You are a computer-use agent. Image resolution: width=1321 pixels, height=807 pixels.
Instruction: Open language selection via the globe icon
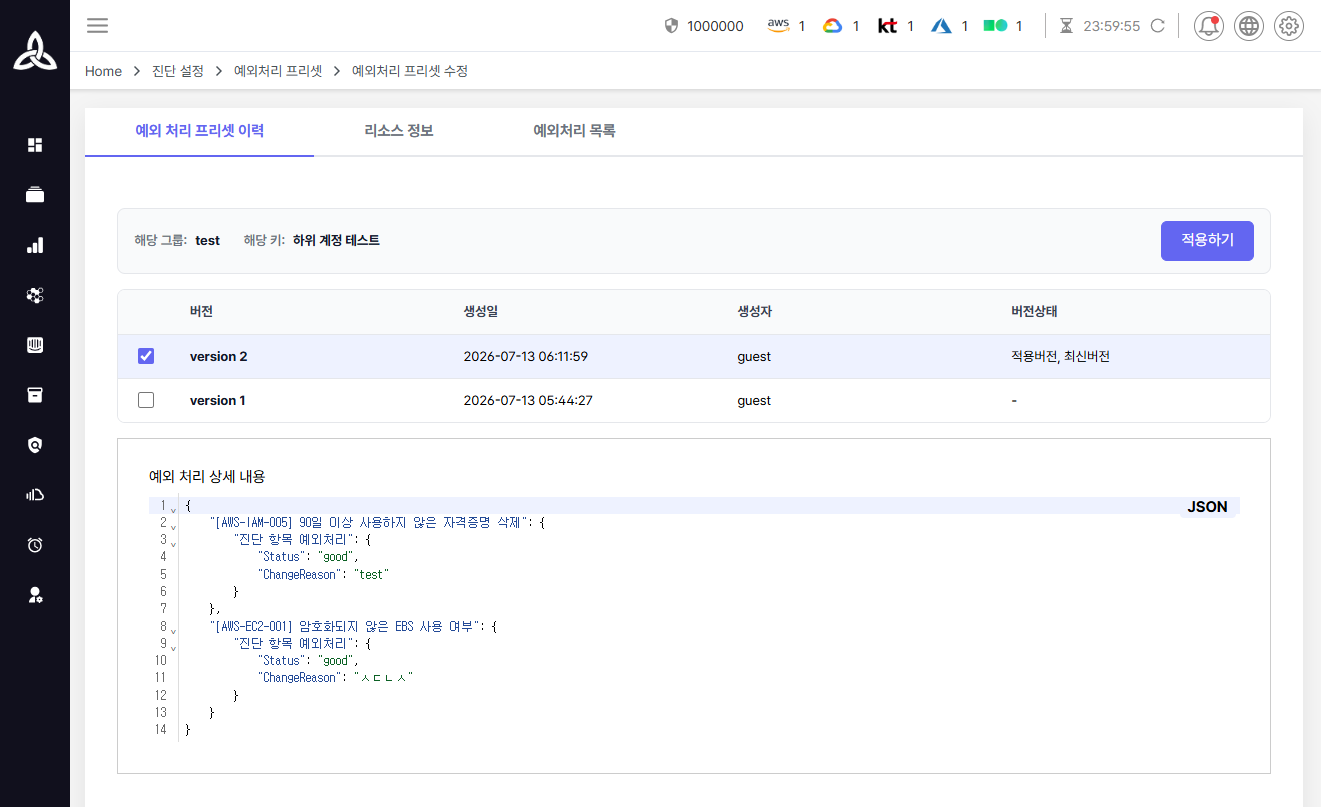point(1249,26)
